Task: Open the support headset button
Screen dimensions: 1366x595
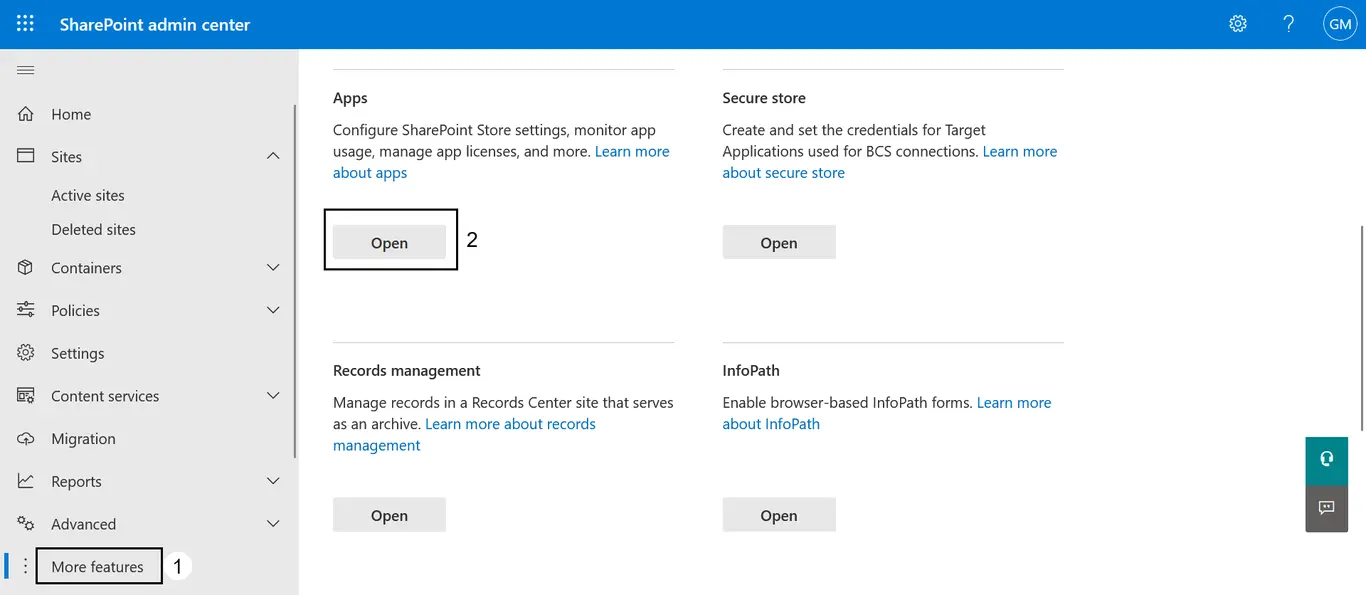Action: click(x=1327, y=459)
